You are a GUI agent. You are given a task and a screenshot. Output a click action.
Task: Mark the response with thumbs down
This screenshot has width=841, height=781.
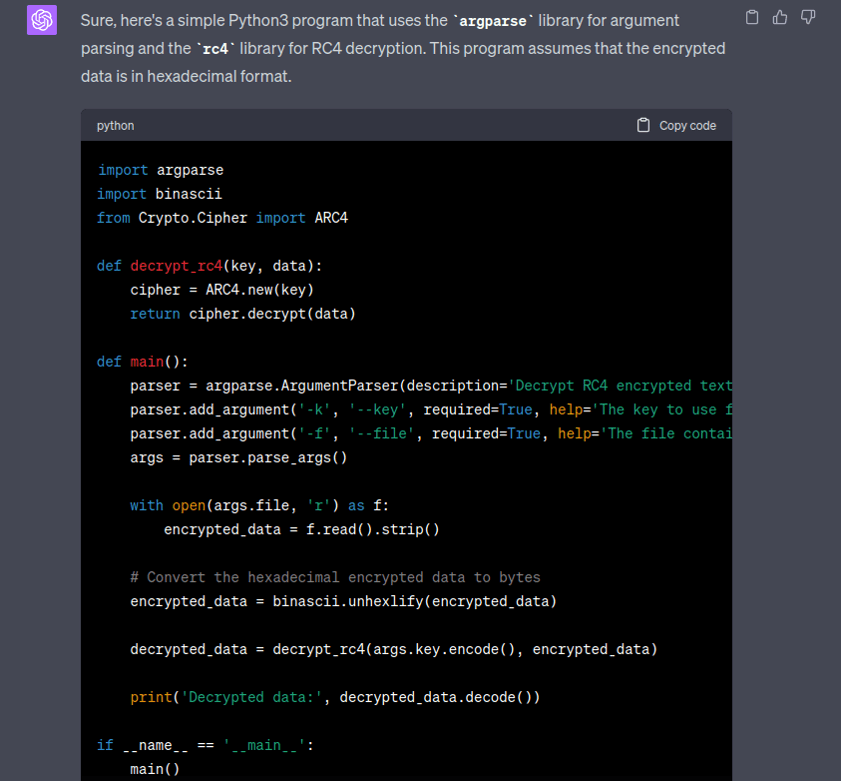point(808,17)
